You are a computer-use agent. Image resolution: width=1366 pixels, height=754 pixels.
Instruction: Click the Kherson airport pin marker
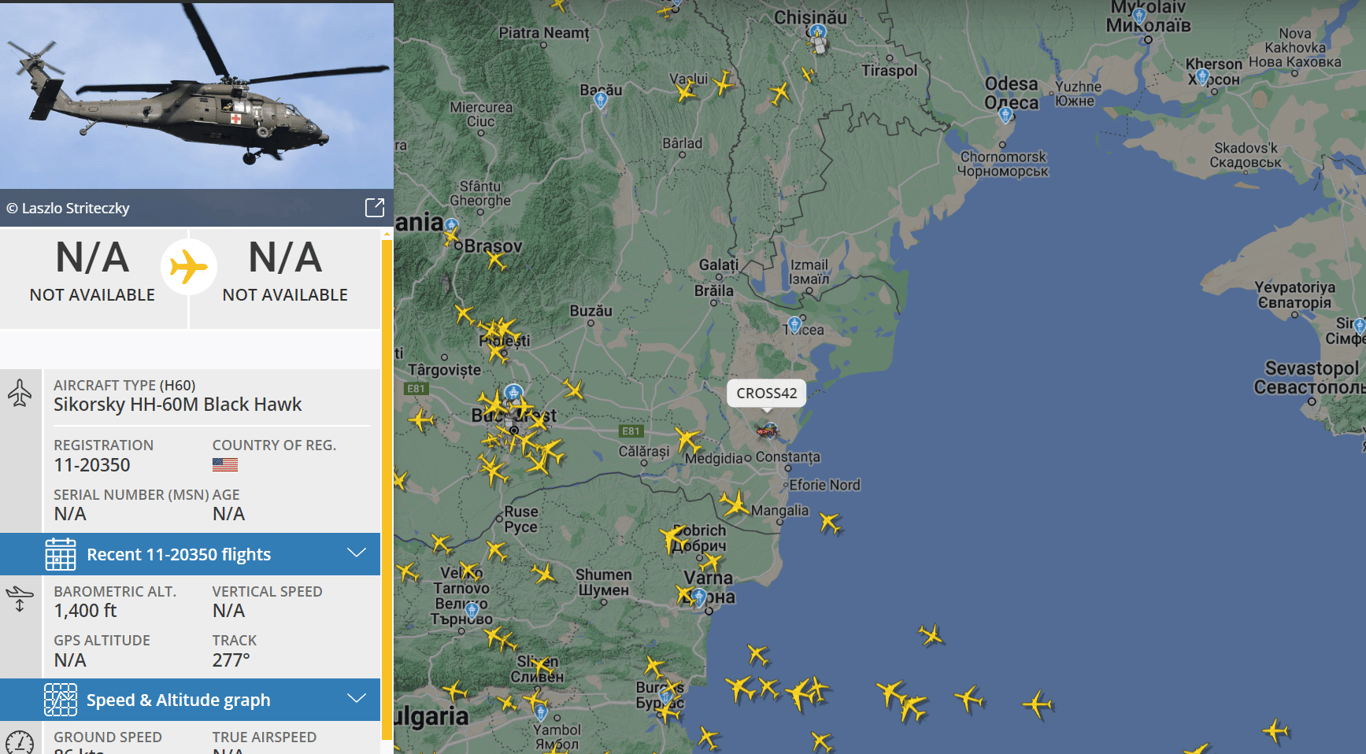coord(1202,77)
